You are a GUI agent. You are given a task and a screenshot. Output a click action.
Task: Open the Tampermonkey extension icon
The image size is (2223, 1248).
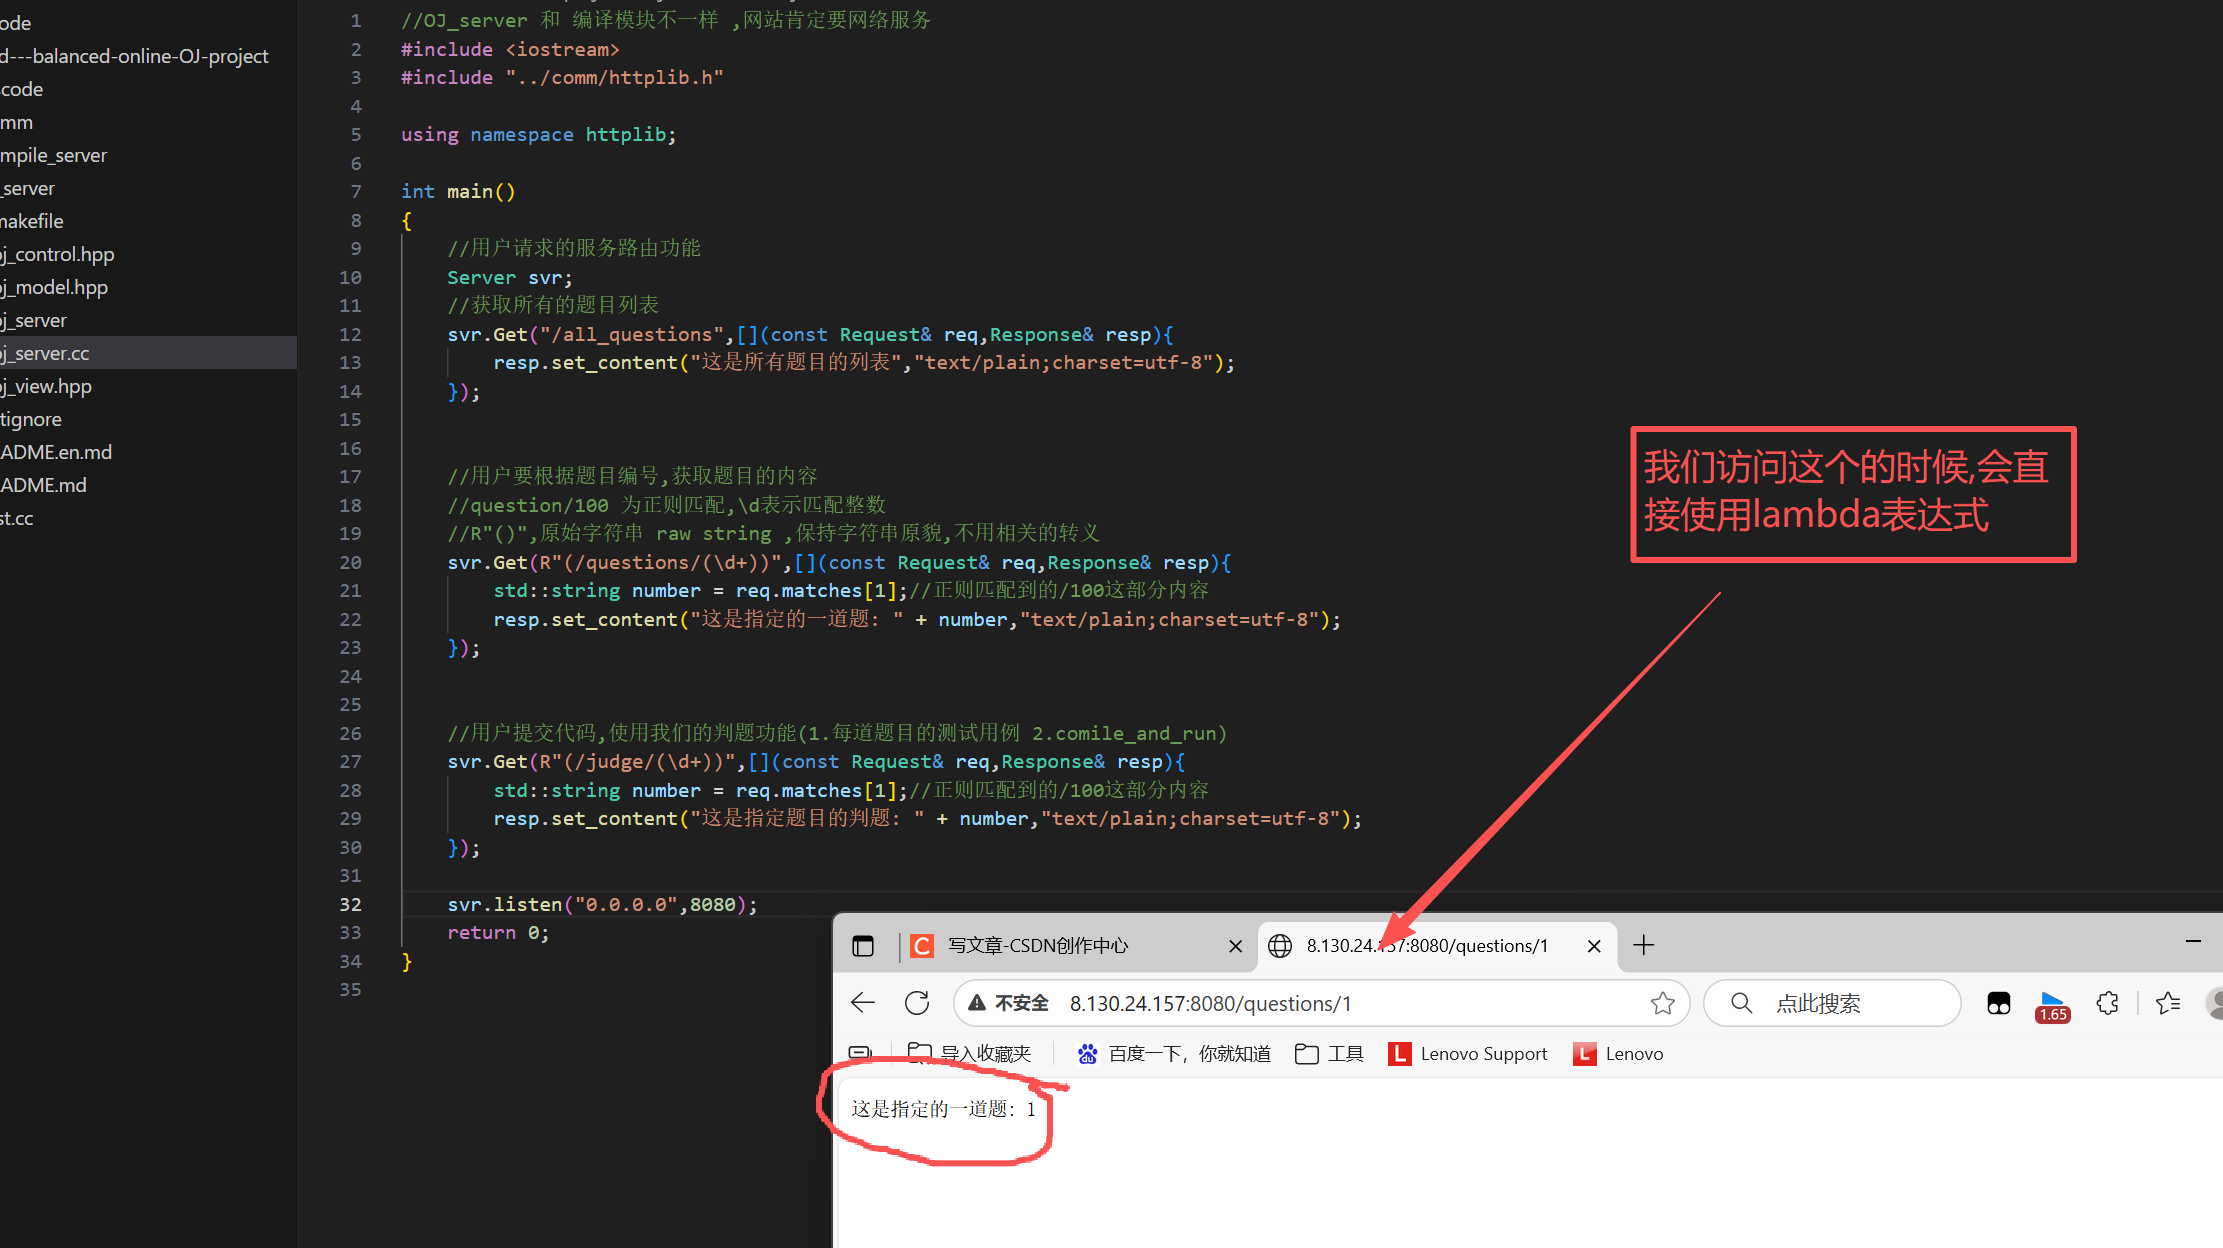coord(1999,1003)
